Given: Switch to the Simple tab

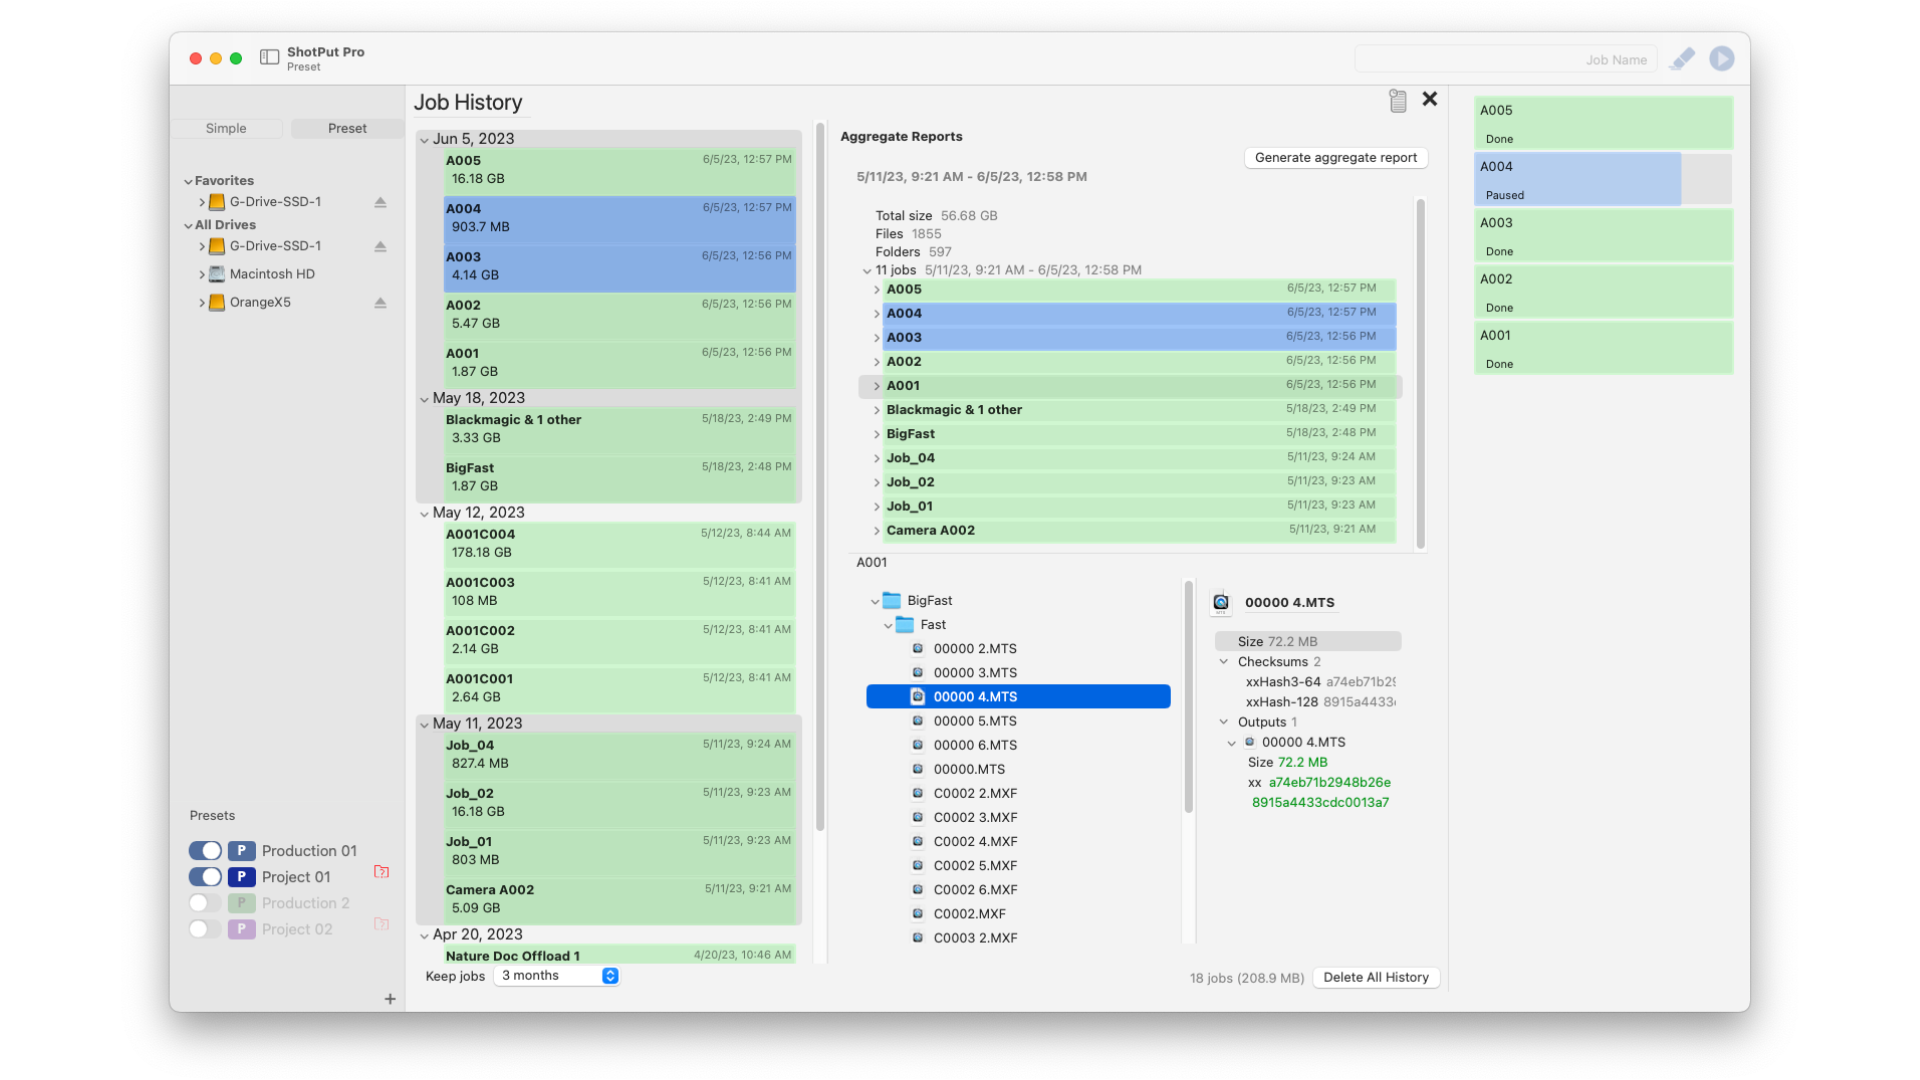Looking at the screenshot, I should pyautogui.click(x=226, y=128).
